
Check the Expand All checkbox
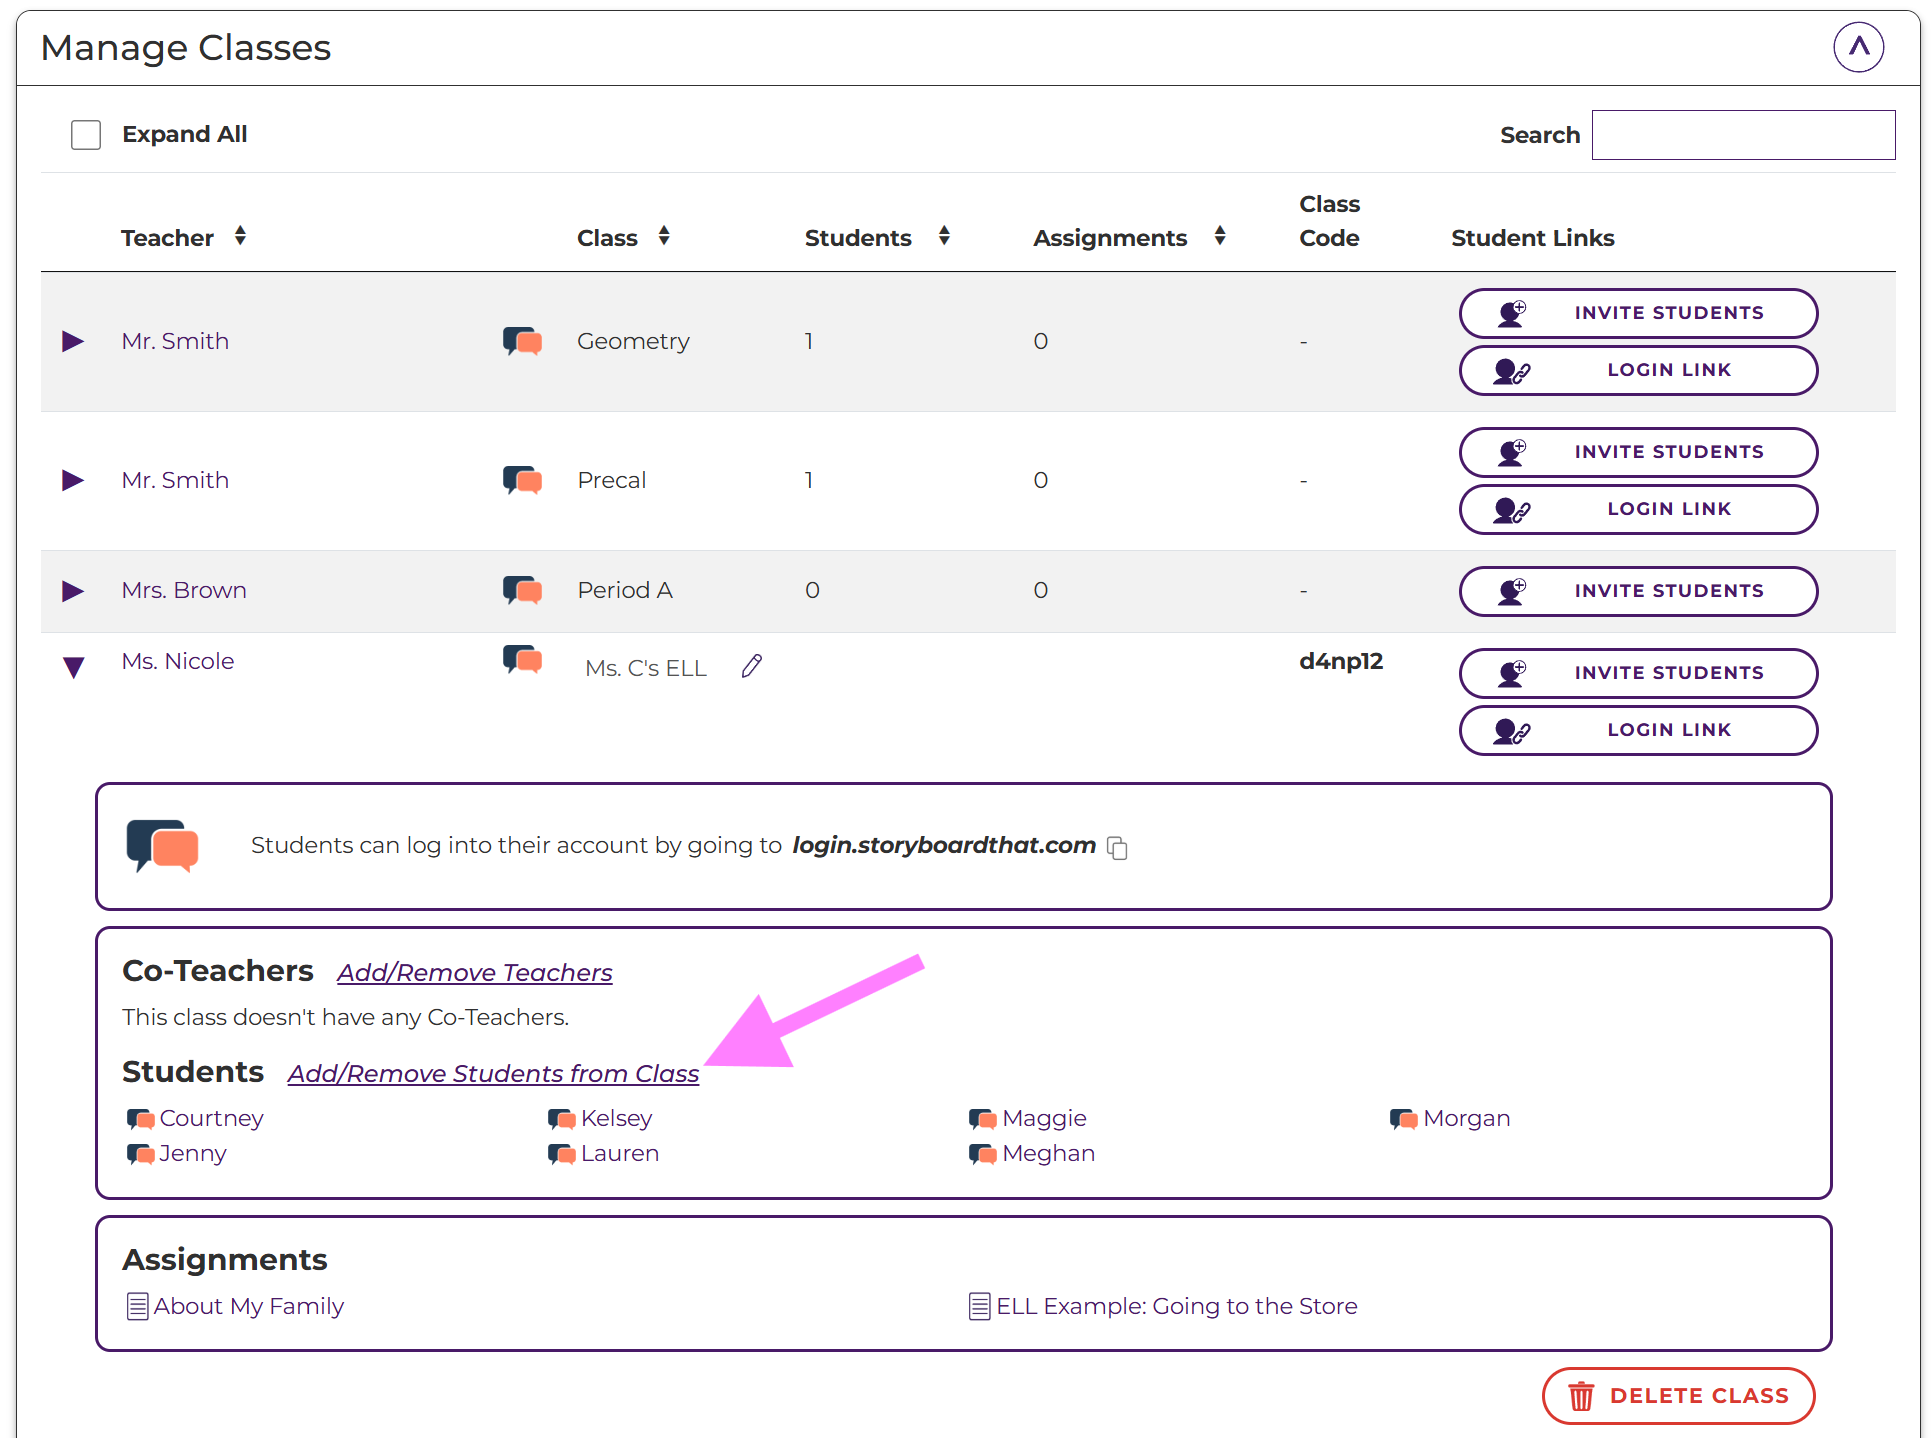[86, 135]
